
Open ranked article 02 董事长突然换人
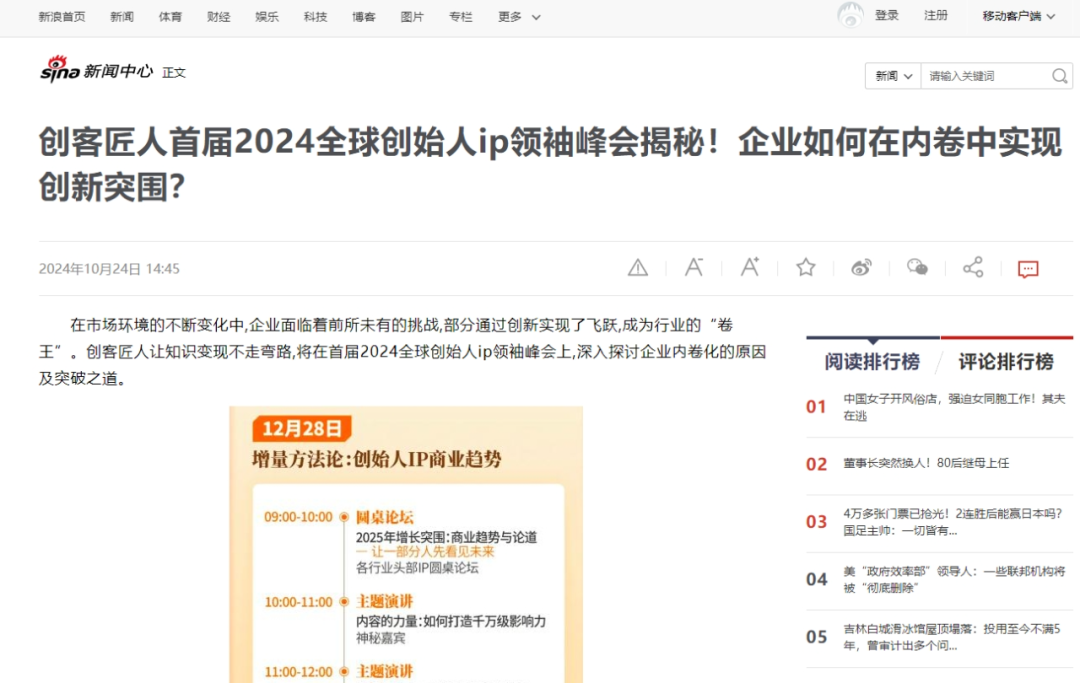tap(926, 463)
